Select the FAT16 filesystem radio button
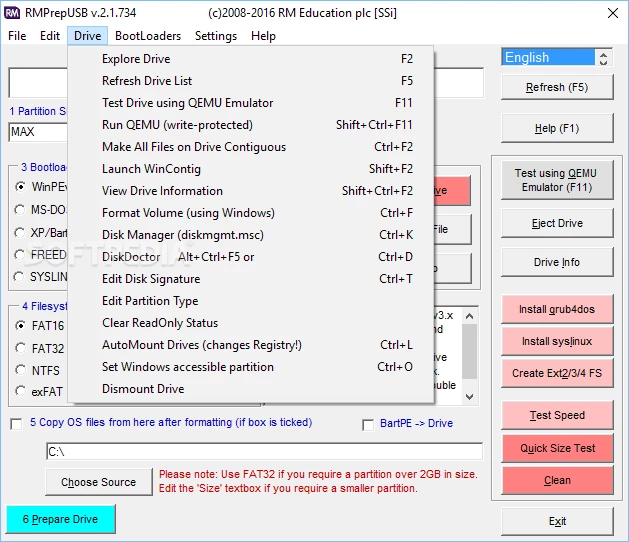This screenshot has height=542, width=629. click(x=20, y=326)
